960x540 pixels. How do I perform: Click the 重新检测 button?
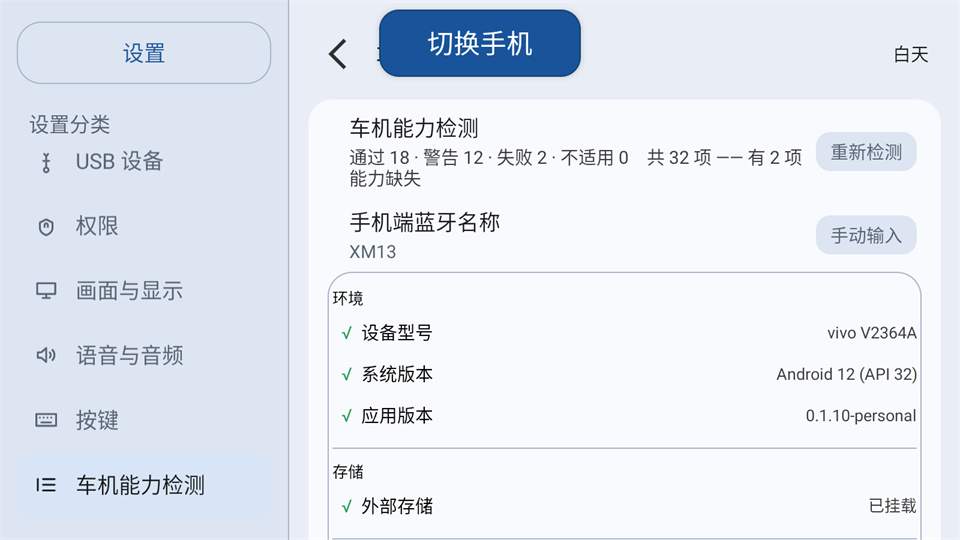pos(866,152)
